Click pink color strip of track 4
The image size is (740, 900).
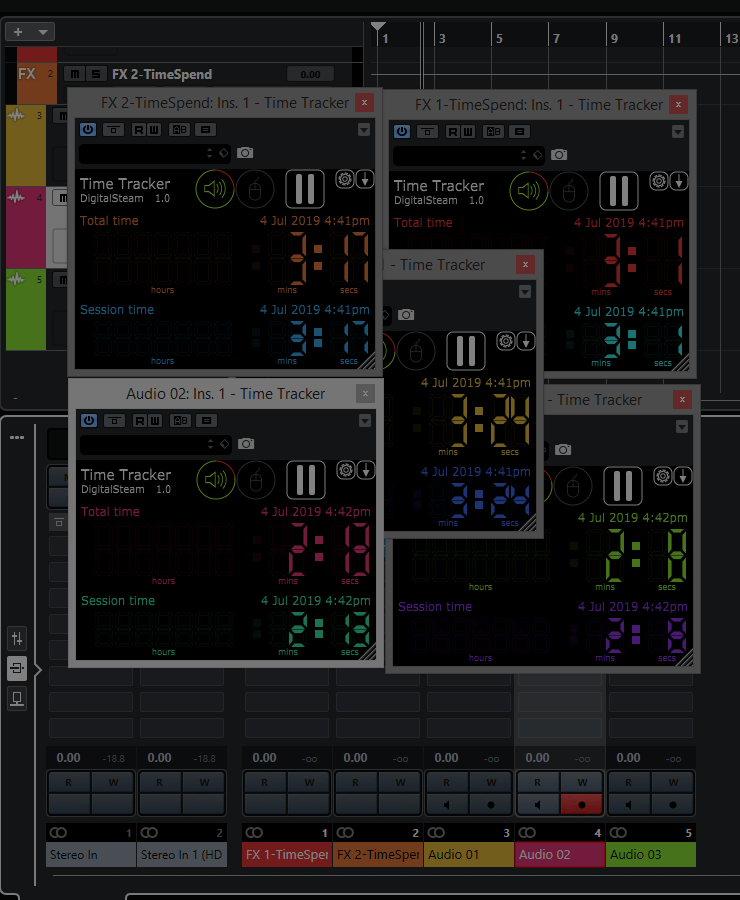(x=26, y=227)
